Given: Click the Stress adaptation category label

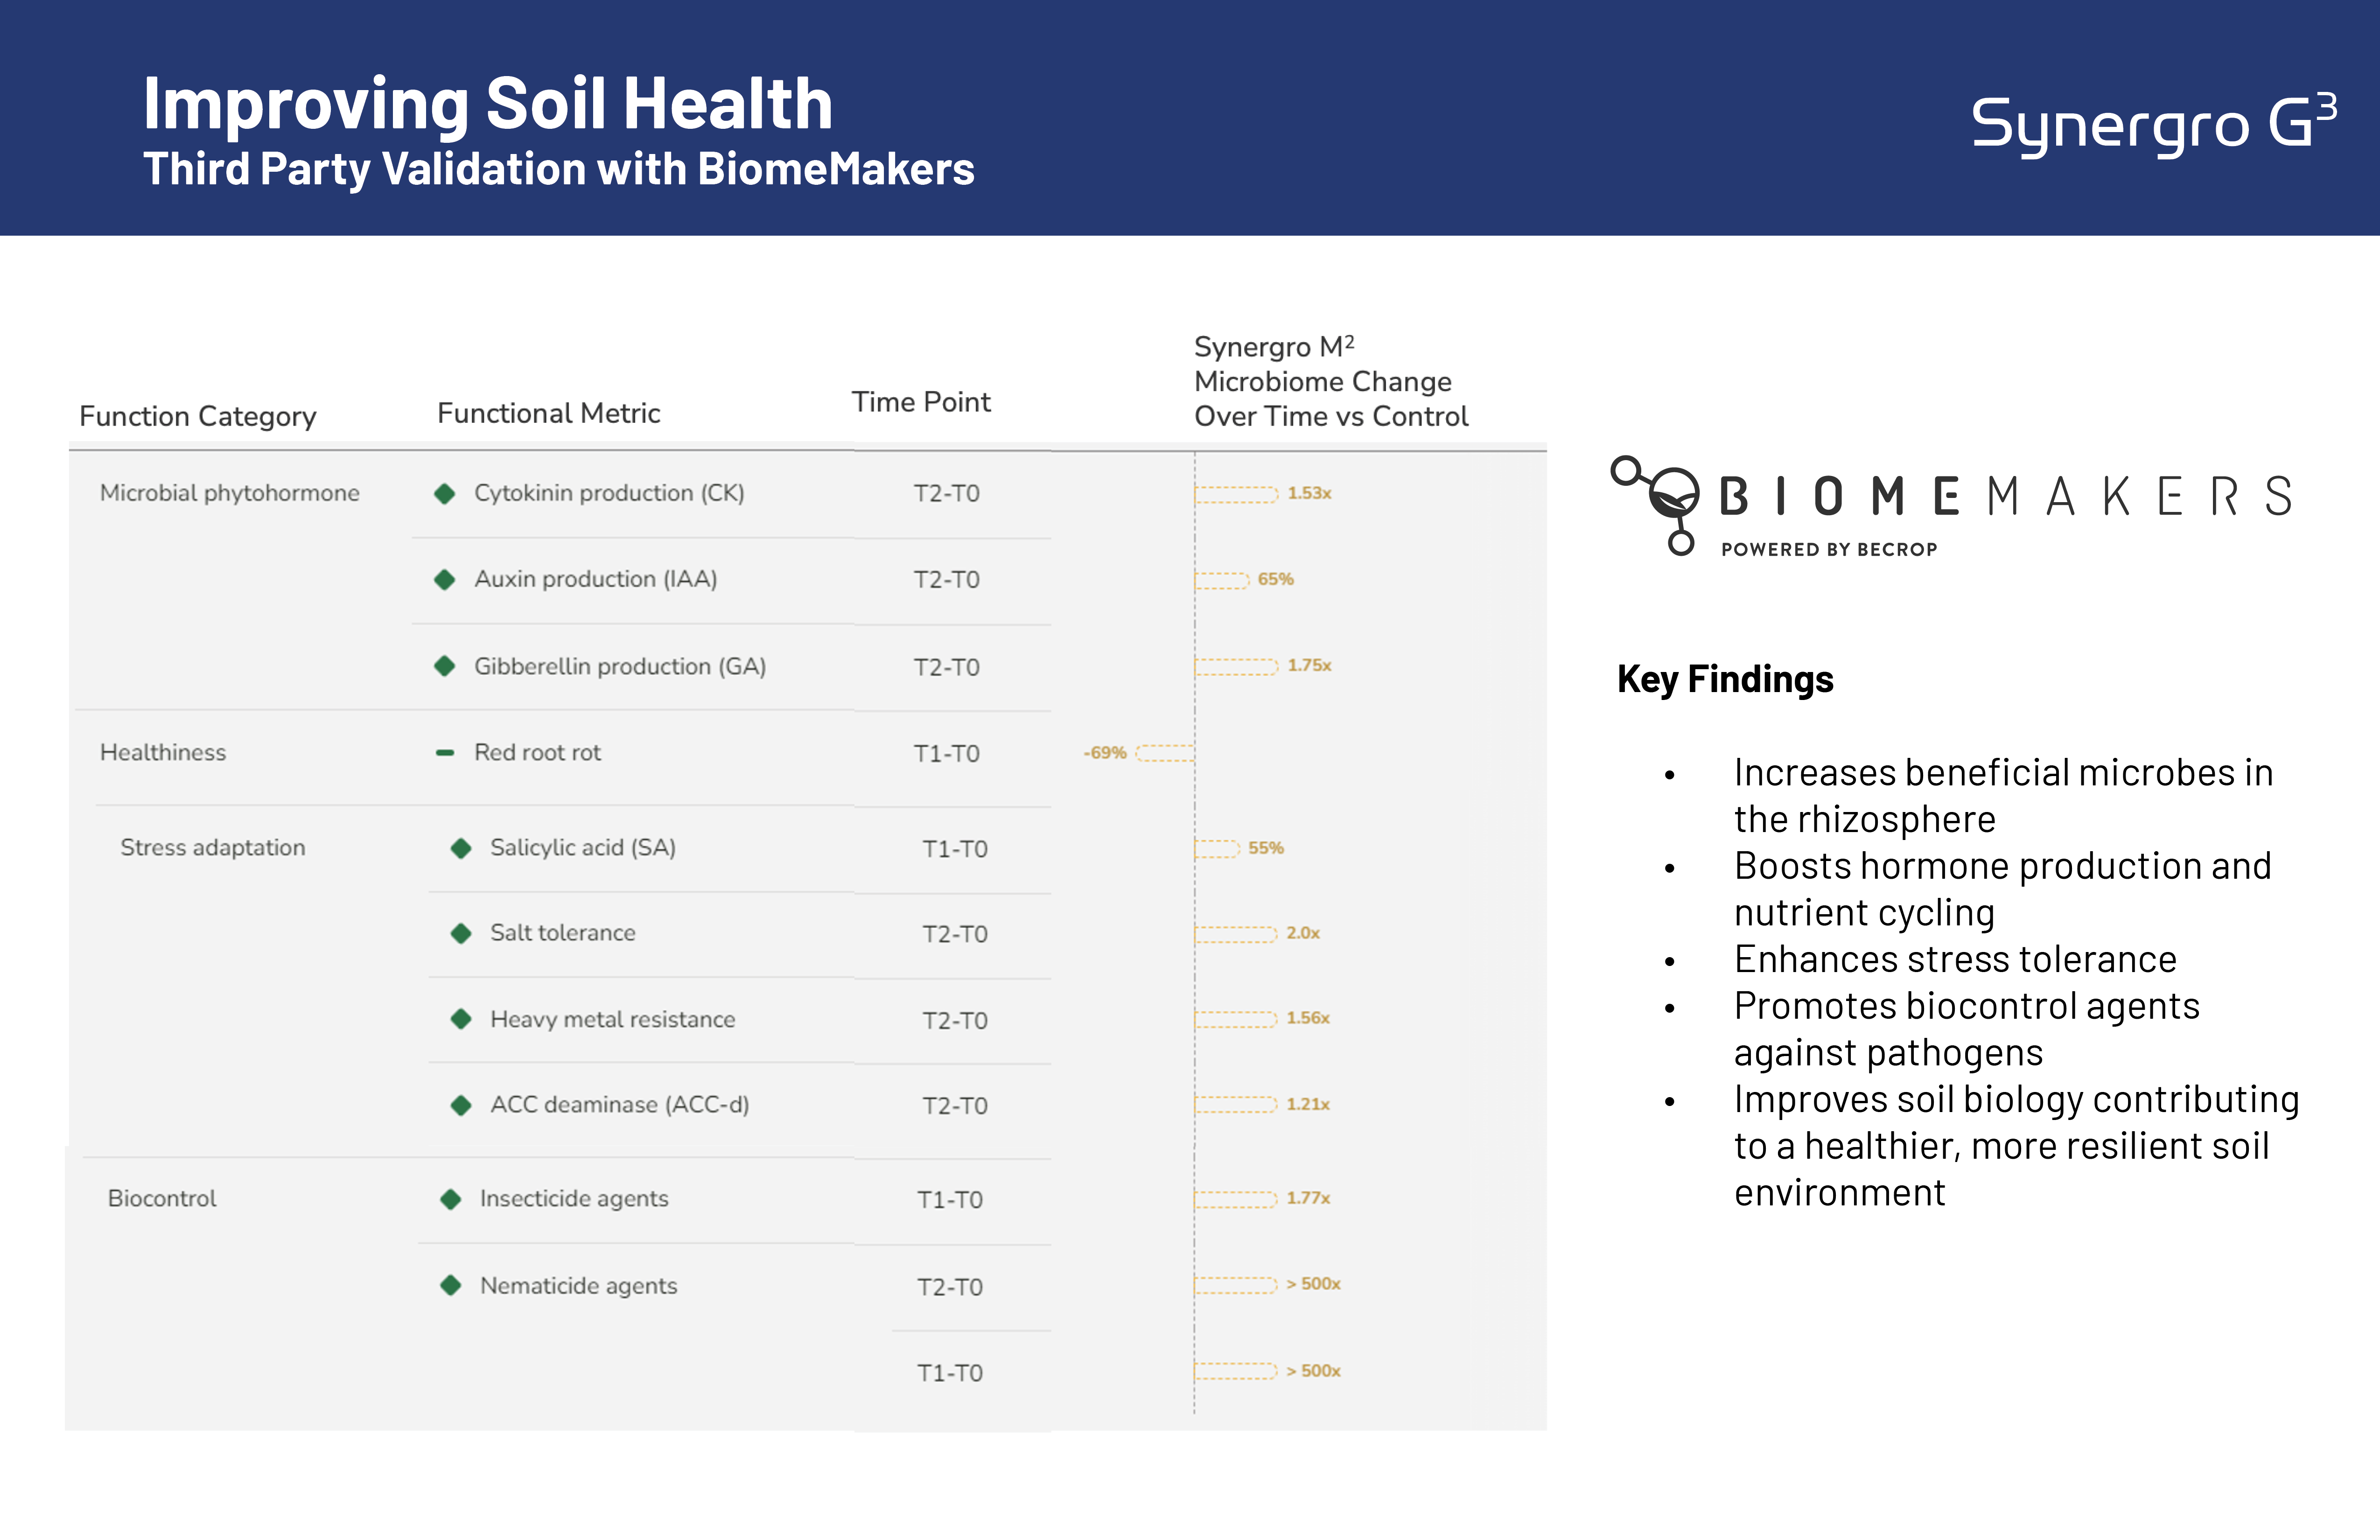Looking at the screenshot, I should pos(213,848).
